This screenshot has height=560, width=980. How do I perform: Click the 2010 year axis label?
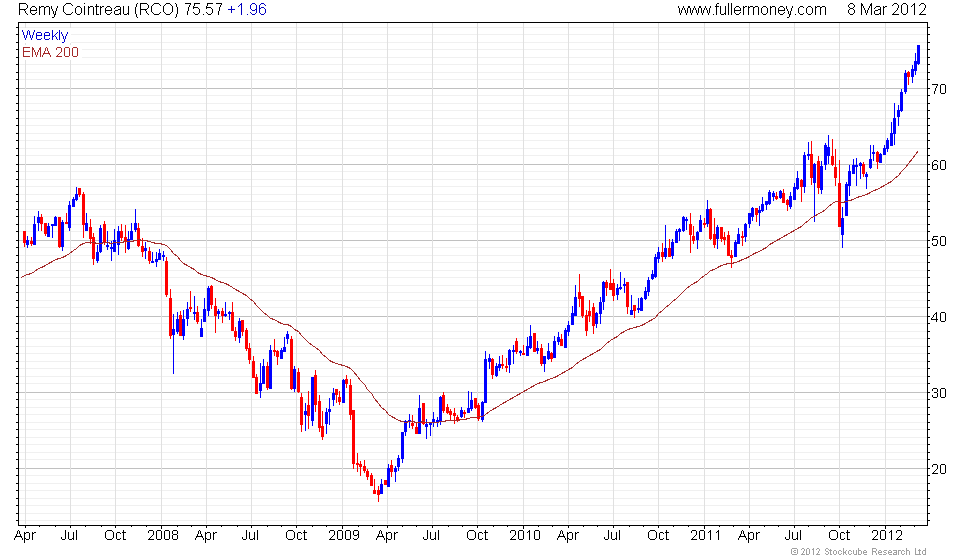point(525,536)
